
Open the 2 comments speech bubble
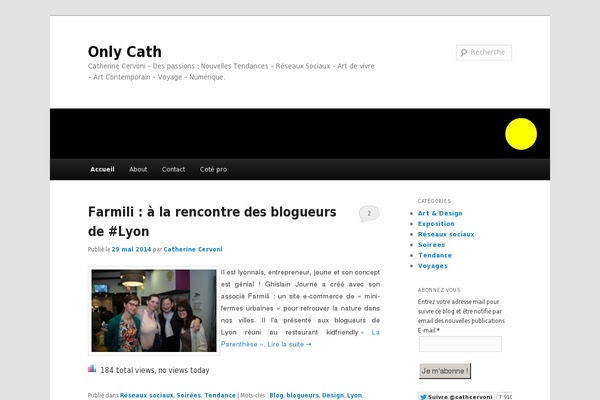369,214
